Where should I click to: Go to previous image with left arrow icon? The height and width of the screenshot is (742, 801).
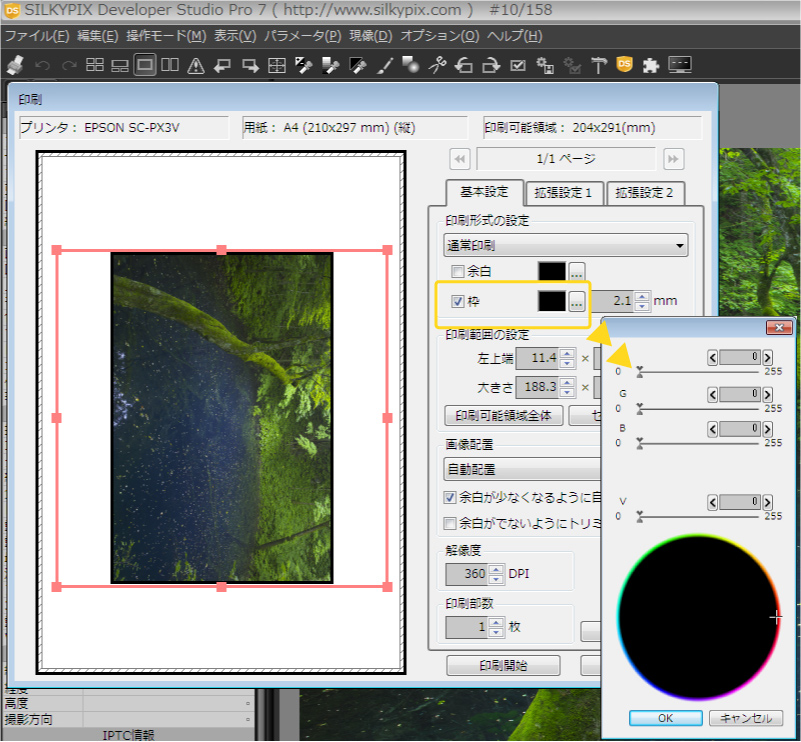(x=222, y=65)
